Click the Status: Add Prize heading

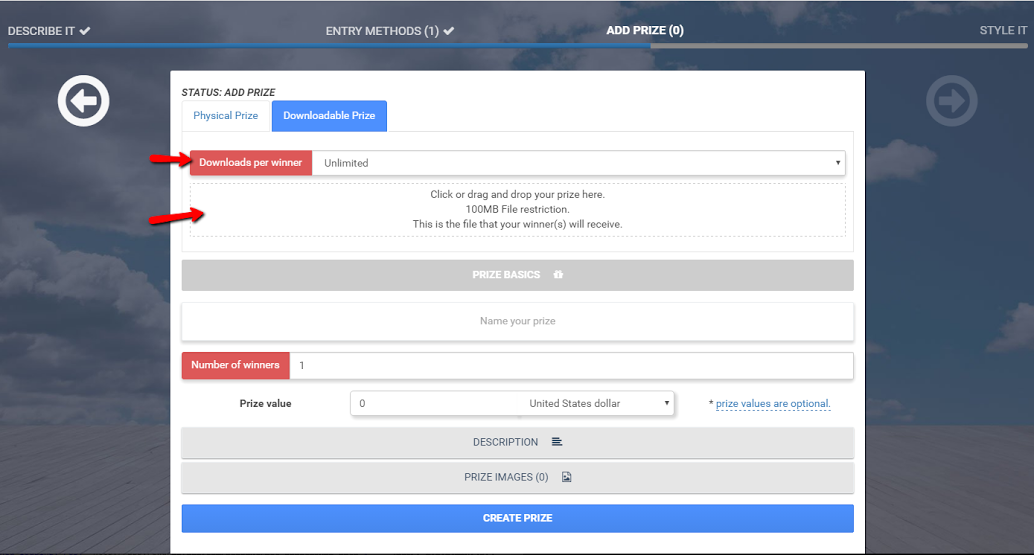228,92
